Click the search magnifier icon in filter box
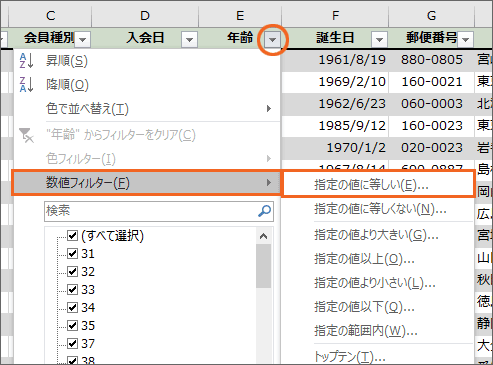This screenshot has height=365, width=493. point(264,211)
